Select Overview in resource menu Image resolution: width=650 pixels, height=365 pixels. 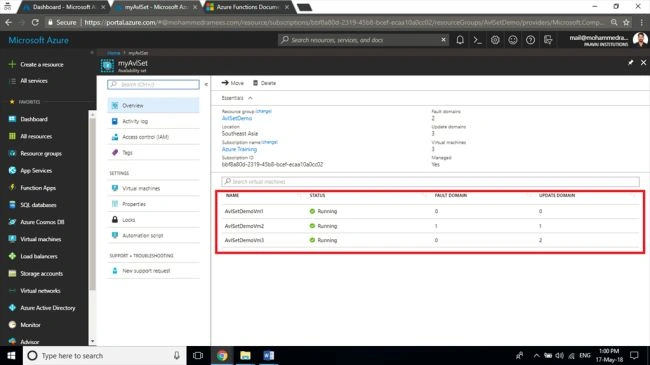click(153, 105)
